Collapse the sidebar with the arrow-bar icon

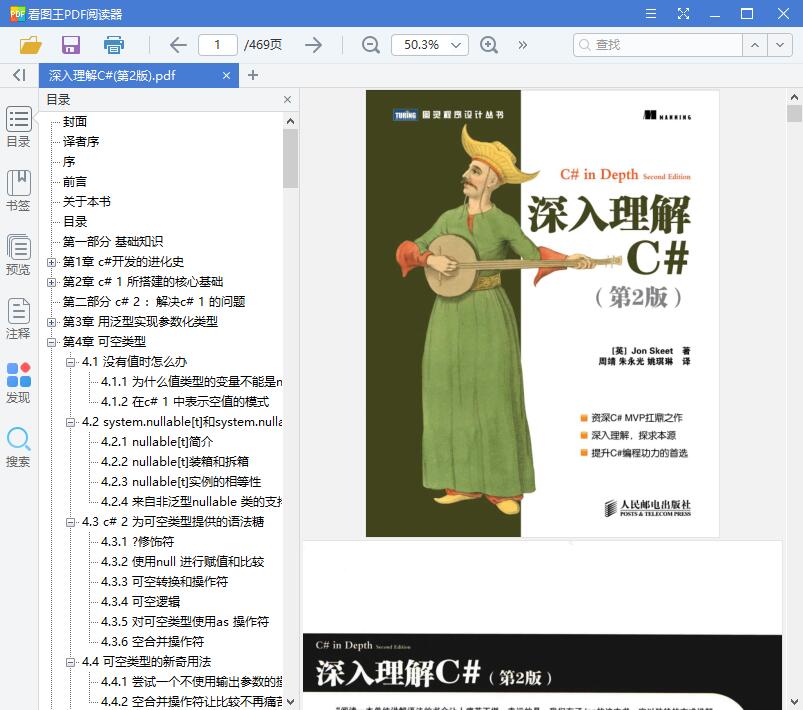coord(19,75)
